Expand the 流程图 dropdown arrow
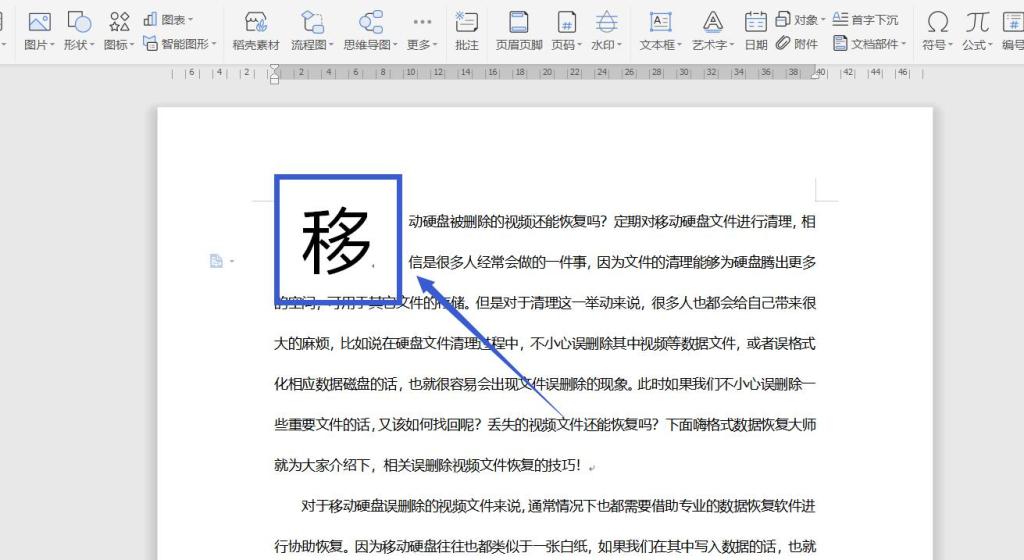The width and height of the screenshot is (1024, 560). [331, 45]
